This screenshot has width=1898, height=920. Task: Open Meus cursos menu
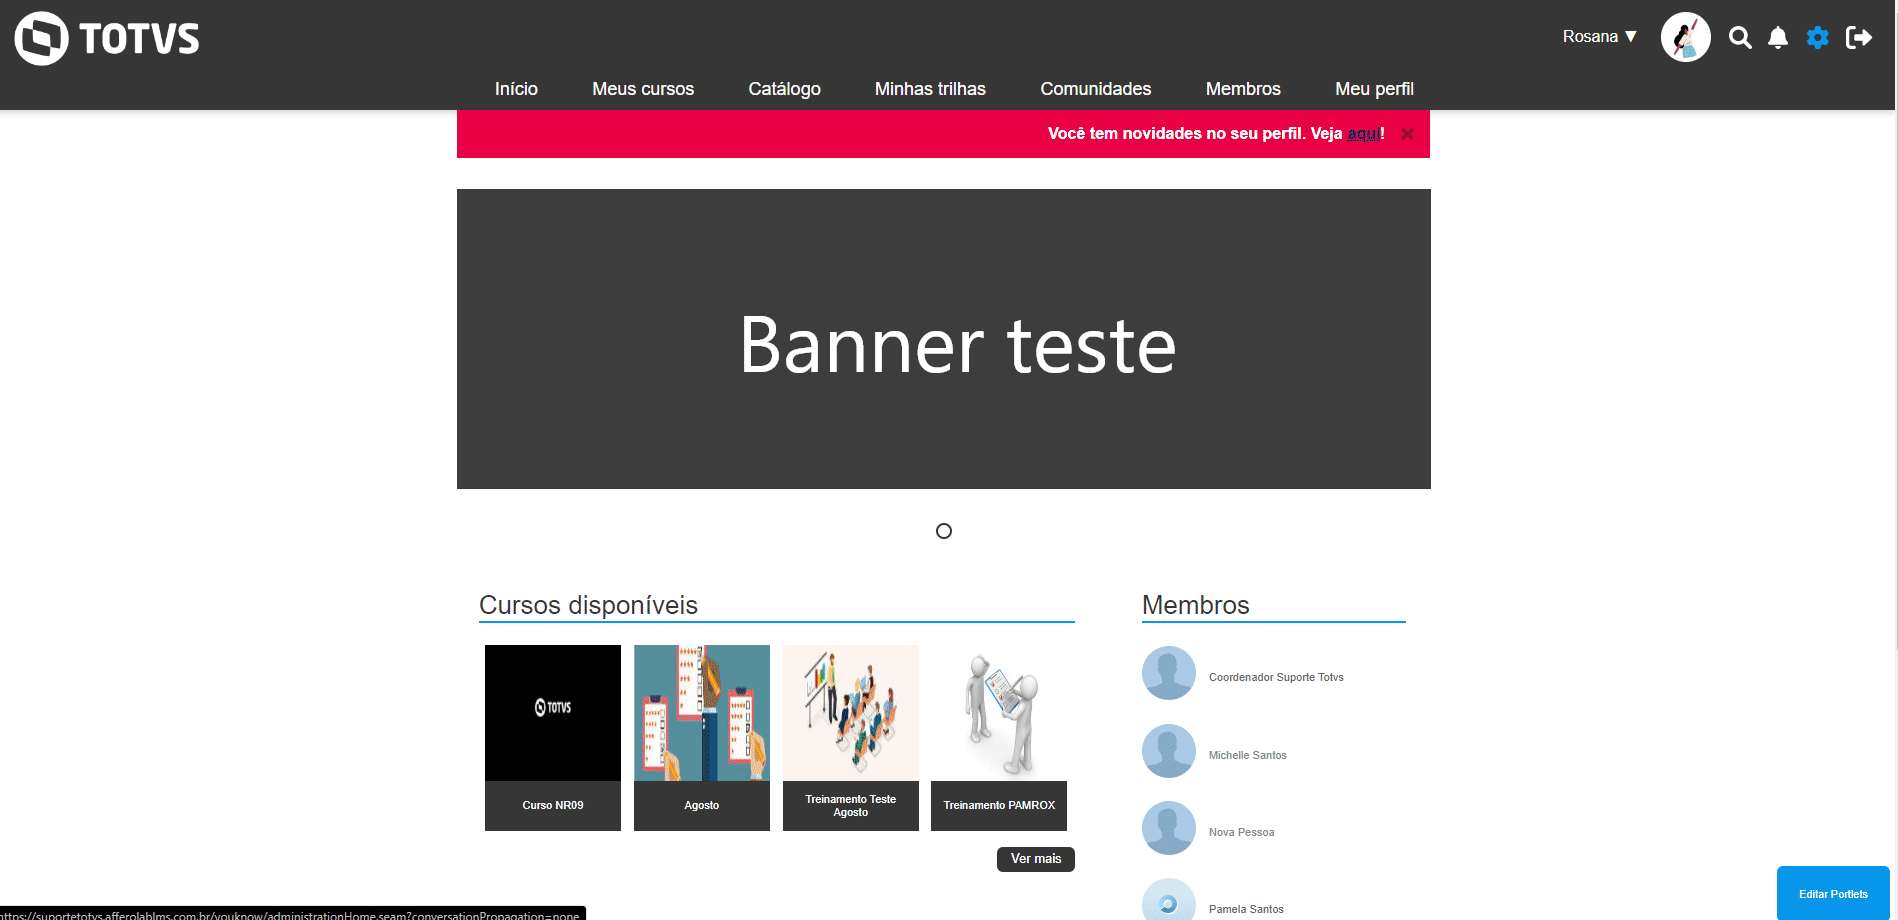pos(643,89)
